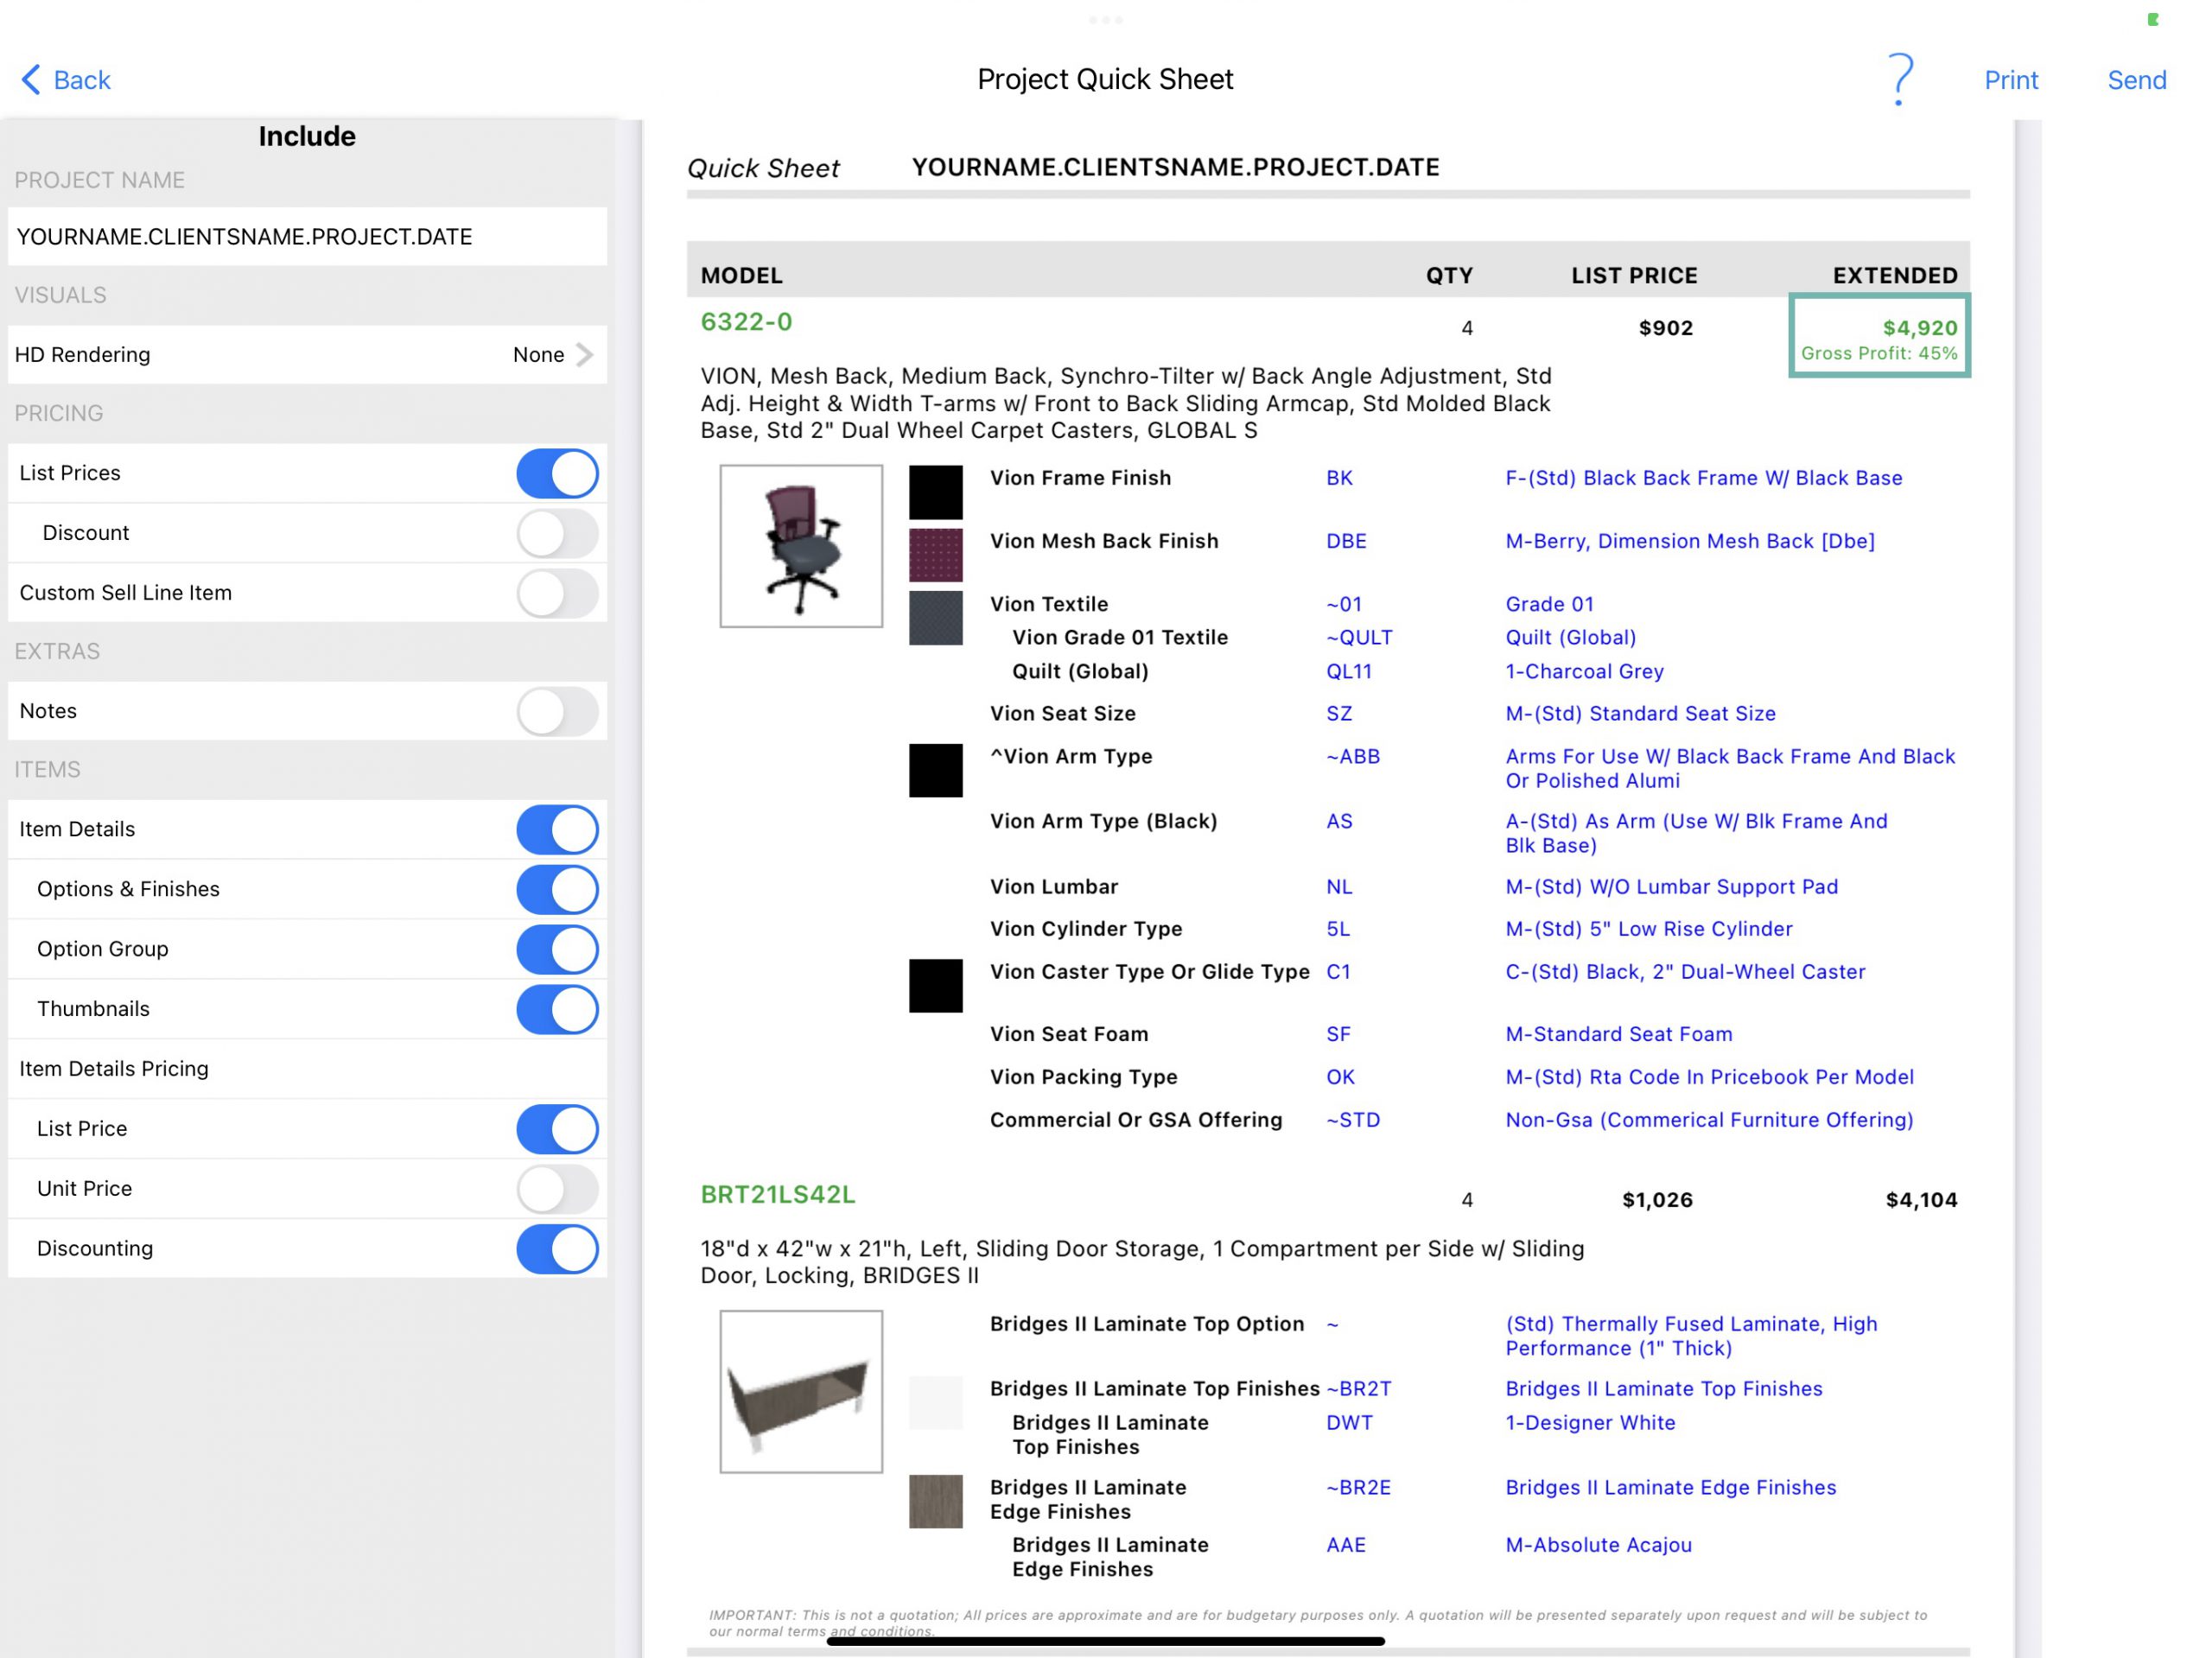
Task: Tap the charcoal Vion Textile swatch
Action: click(x=935, y=618)
